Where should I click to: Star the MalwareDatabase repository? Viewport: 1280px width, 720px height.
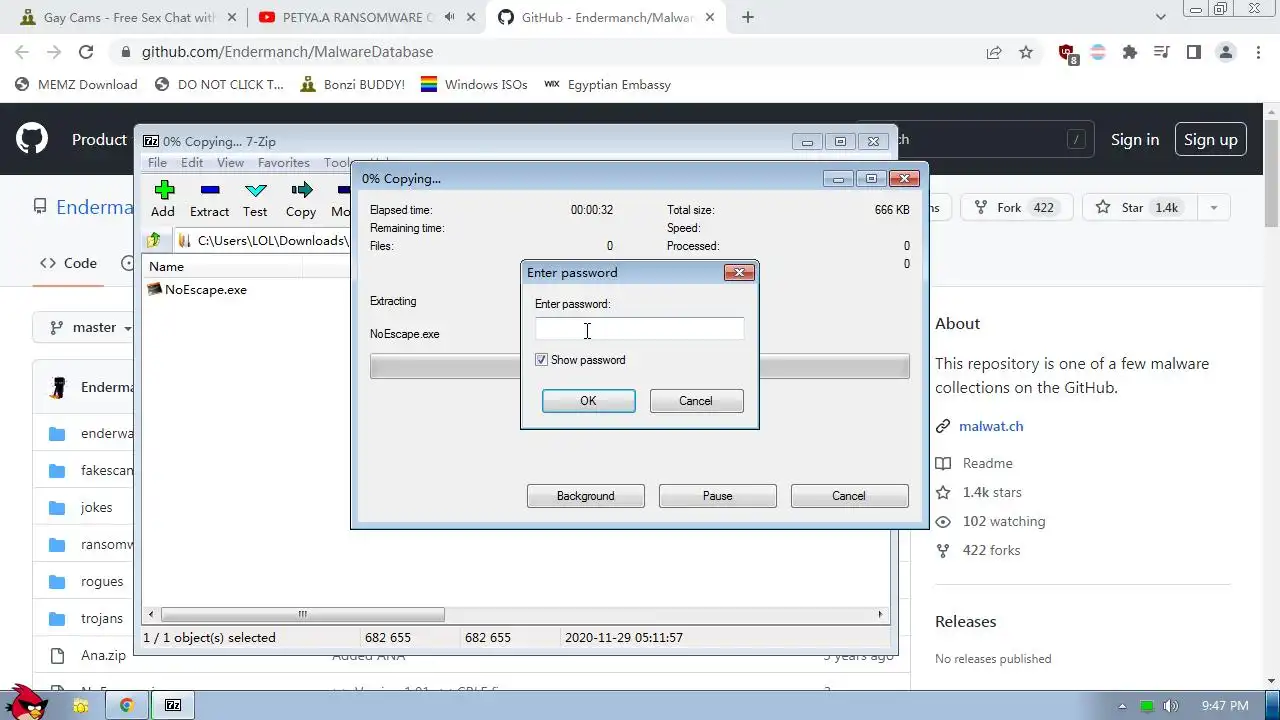pyautogui.click(x=1140, y=207)
